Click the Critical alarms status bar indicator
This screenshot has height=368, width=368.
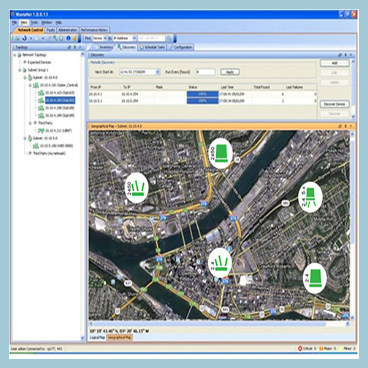(307, 349)
